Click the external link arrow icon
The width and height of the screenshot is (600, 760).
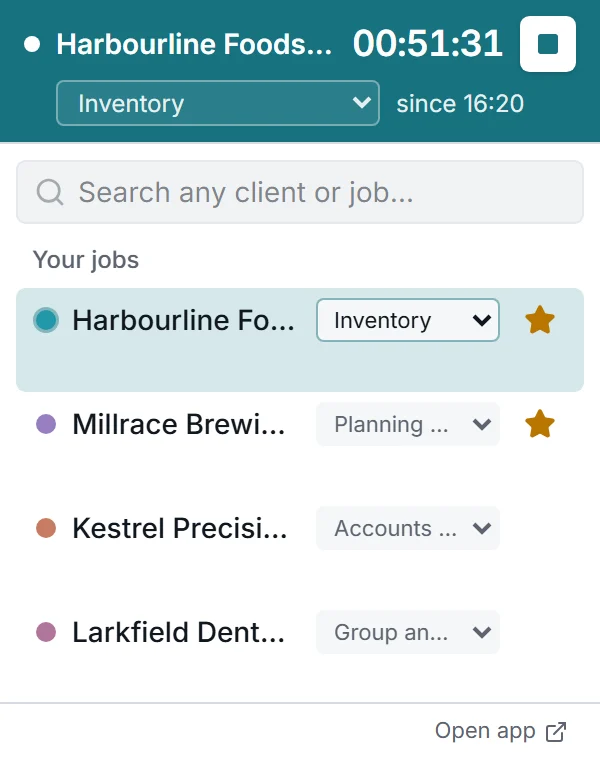556,732
